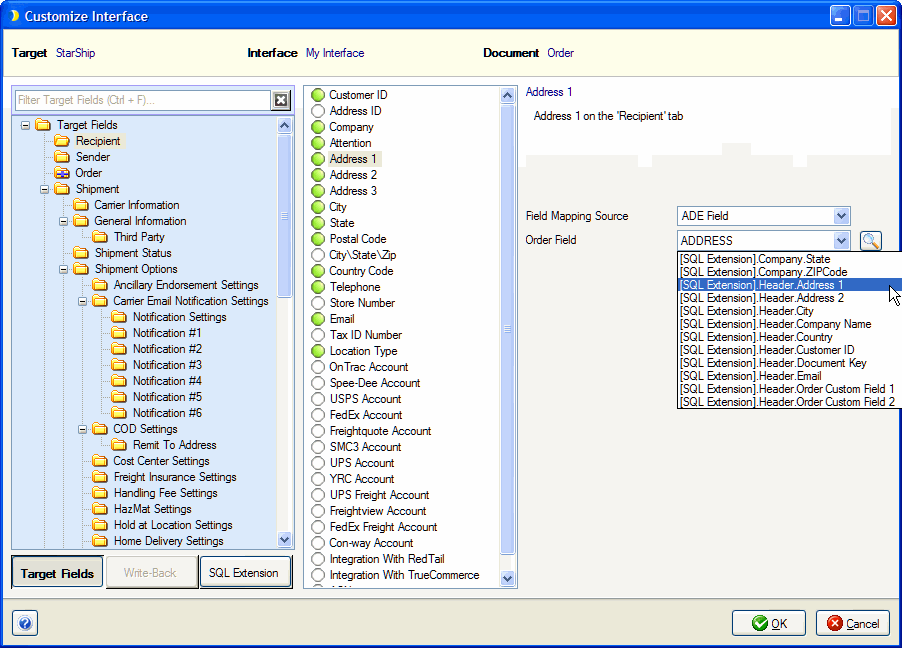Select Country Code in the field list
The width and height of the screenshot is (902, 648).
click(x=361, y=271)
